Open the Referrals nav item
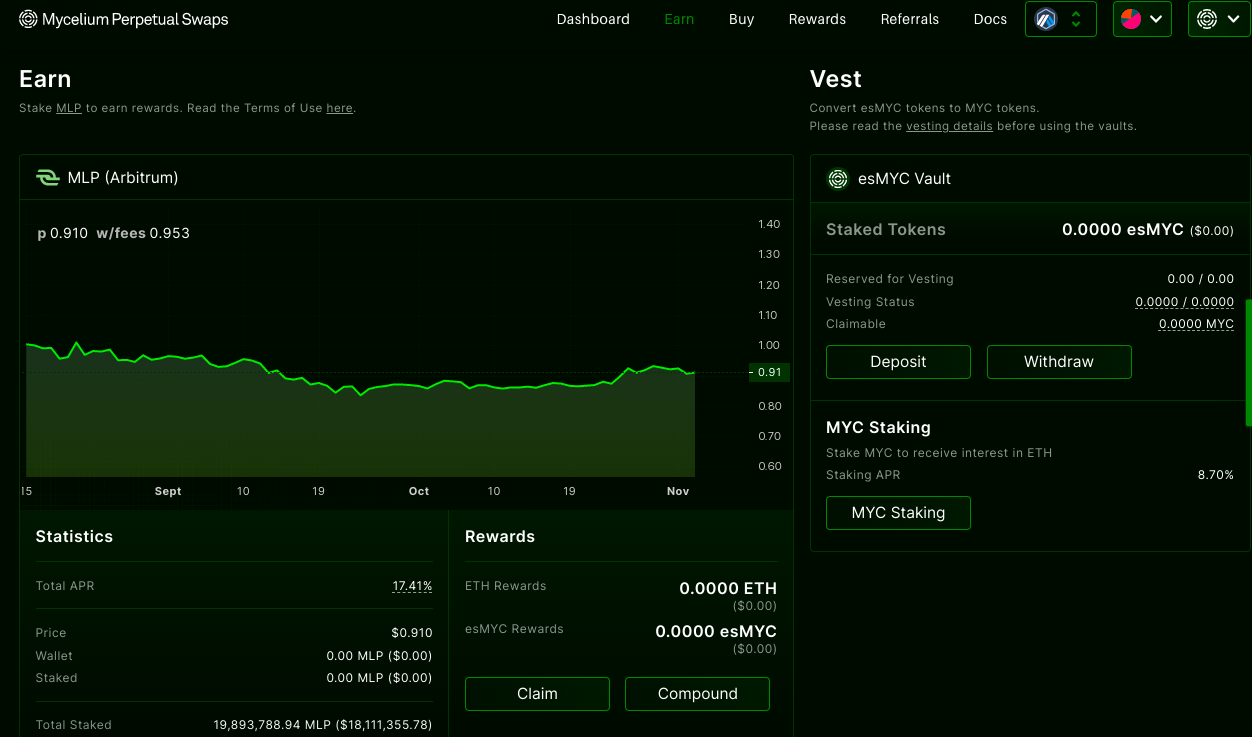 pyautogui.click(x=910, y=19)
